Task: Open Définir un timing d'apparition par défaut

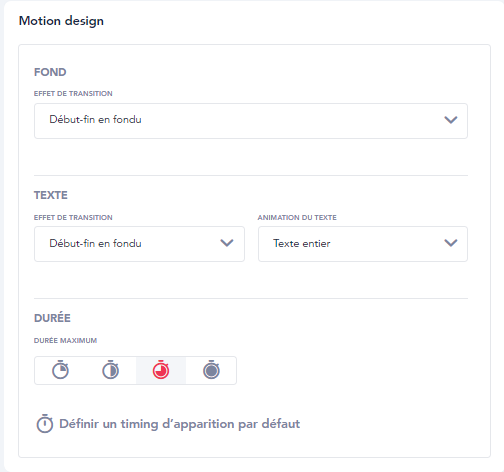Action: [179, 424]
